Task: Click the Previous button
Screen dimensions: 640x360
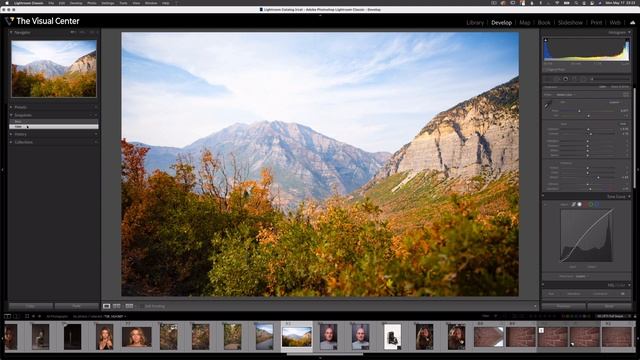Action: pyautogui.click(x=563, y=306)
